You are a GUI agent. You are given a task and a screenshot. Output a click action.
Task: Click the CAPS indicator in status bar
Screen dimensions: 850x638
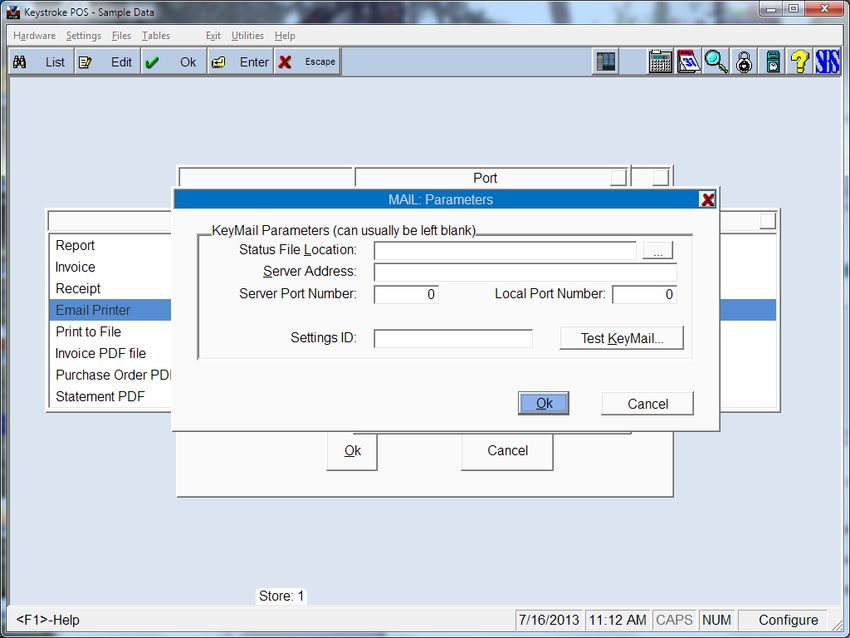(x=674, y=620)
